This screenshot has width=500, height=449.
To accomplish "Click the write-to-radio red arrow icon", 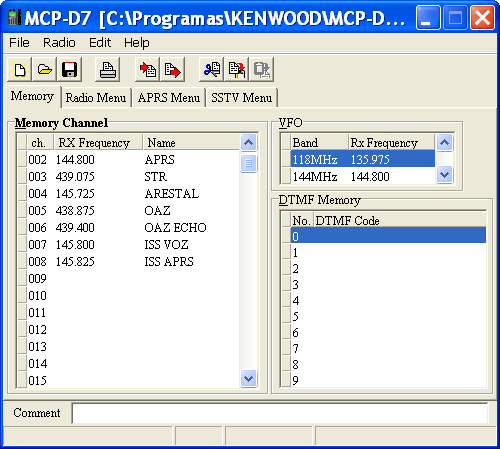I will 172,69.
